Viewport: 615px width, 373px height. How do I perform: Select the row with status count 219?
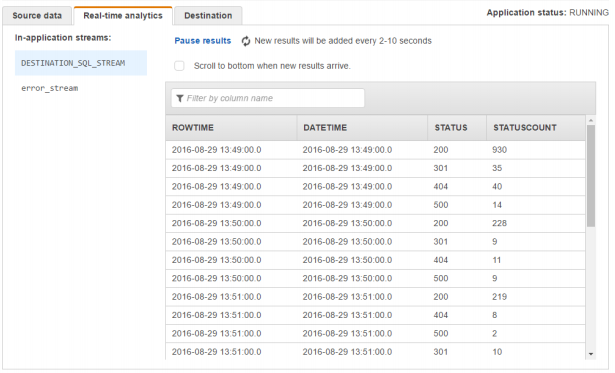click(375, 297)
